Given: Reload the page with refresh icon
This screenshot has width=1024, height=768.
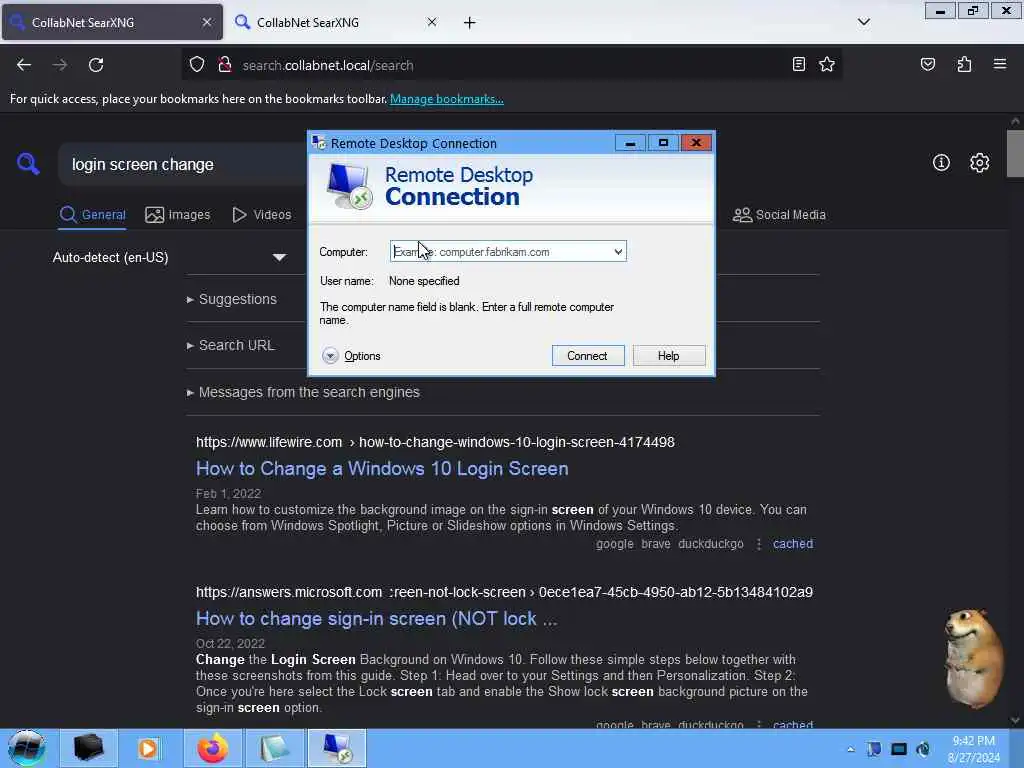Looking at the screenshot, I should click(96, 65).
